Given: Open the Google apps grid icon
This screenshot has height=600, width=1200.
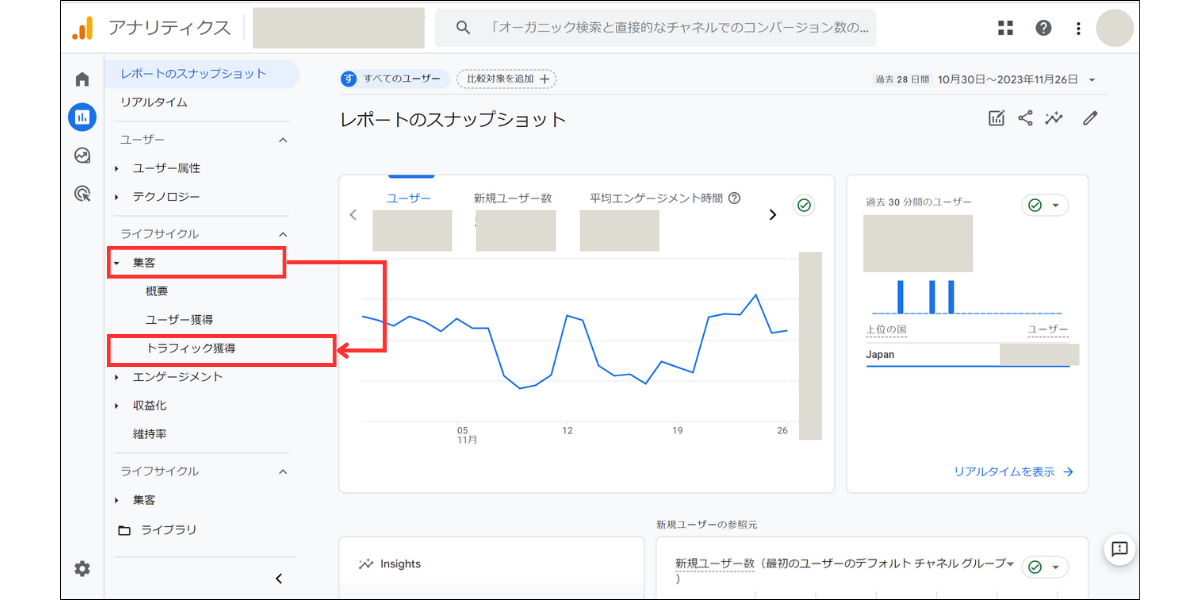Looking at the screenshot, I should pos(1006,28).
